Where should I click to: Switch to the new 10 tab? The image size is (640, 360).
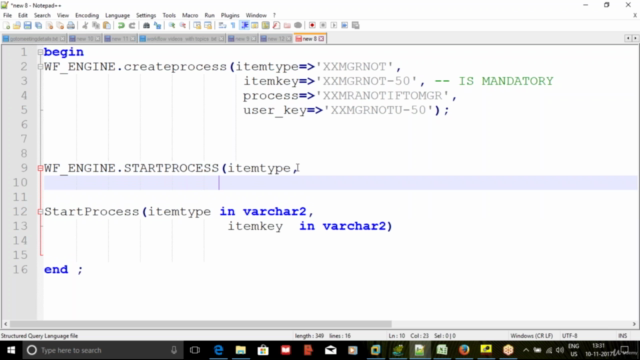tap(84, 39)
